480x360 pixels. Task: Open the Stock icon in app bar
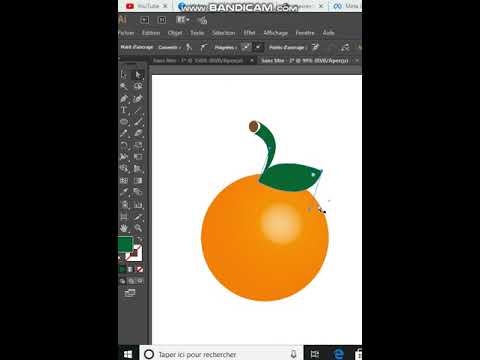pyautogui.click(x=162, y=20)
